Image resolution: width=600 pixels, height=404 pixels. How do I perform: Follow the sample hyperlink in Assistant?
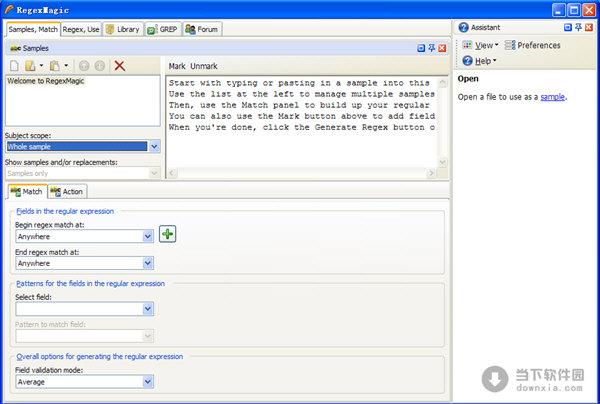552,97
